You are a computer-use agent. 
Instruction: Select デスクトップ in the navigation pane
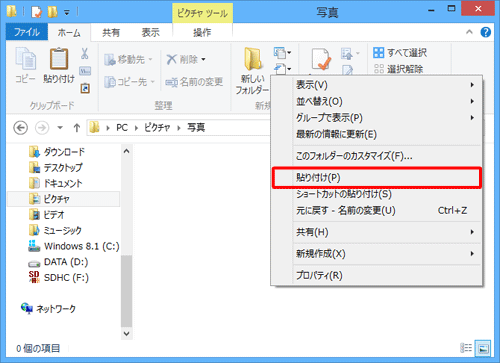56,167
